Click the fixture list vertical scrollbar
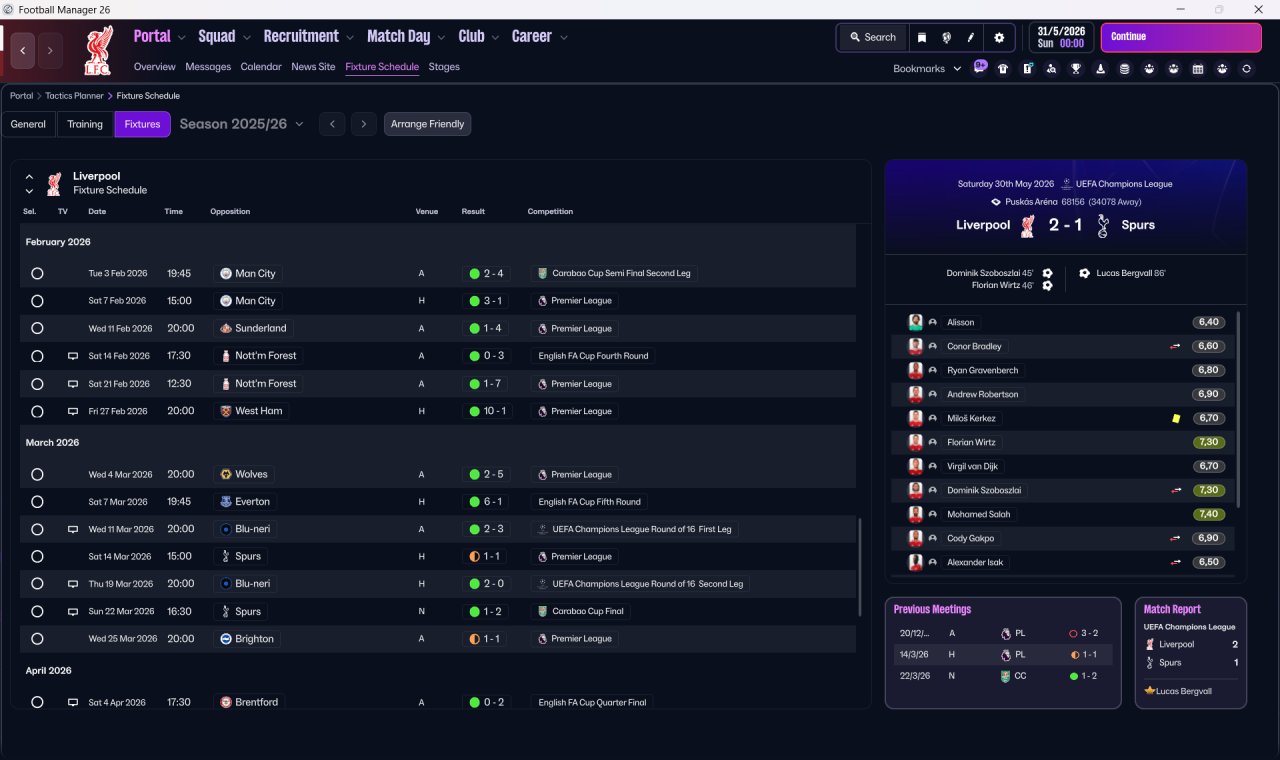 pos(860,566)
